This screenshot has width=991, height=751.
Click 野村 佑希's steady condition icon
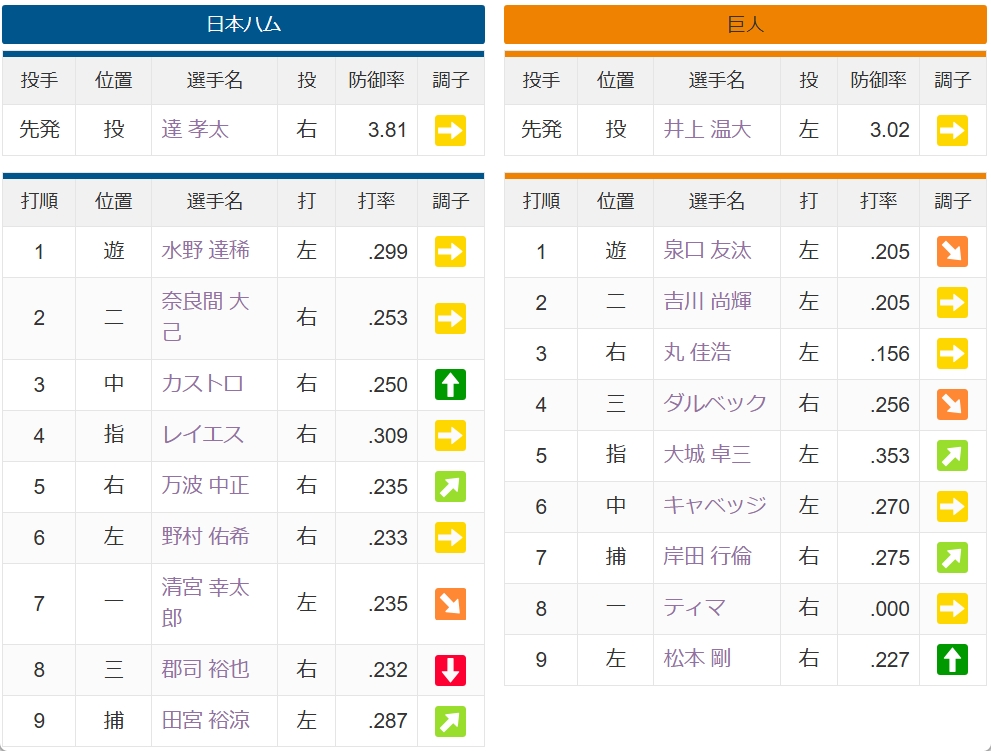[x=450, y=538]
